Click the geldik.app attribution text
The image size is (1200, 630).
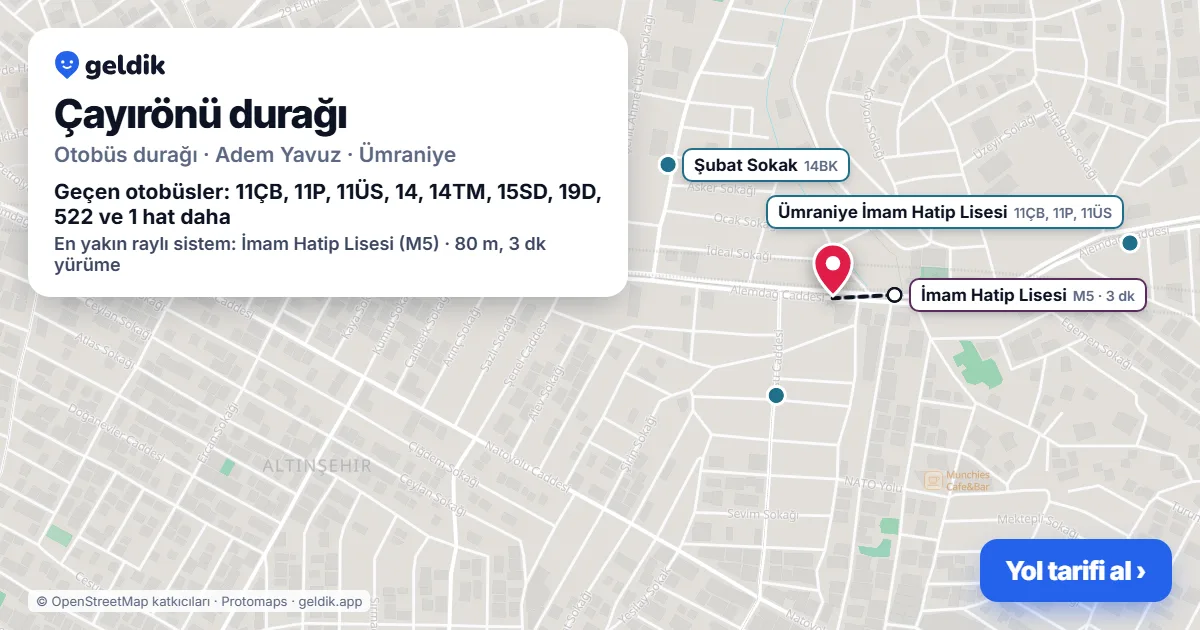[330, 602]
